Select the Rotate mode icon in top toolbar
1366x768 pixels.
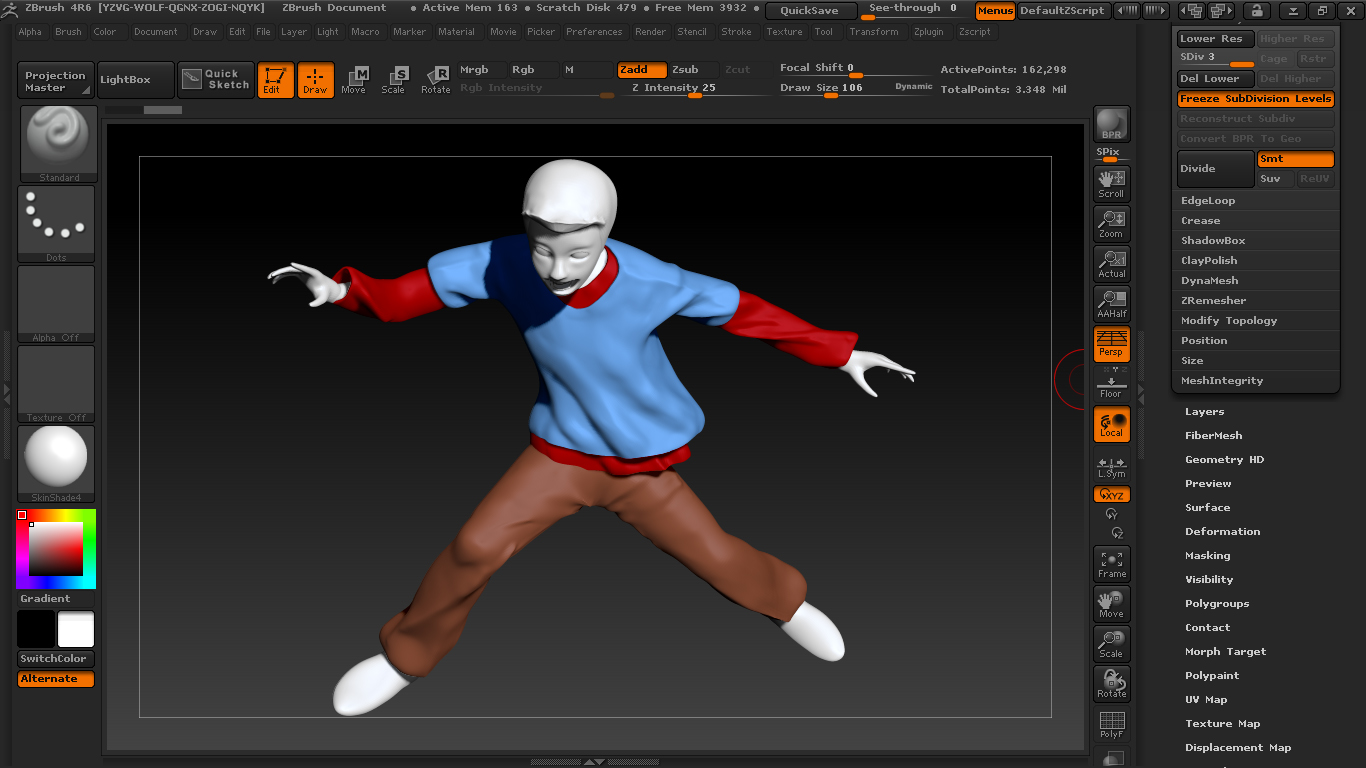click(435, 80)
